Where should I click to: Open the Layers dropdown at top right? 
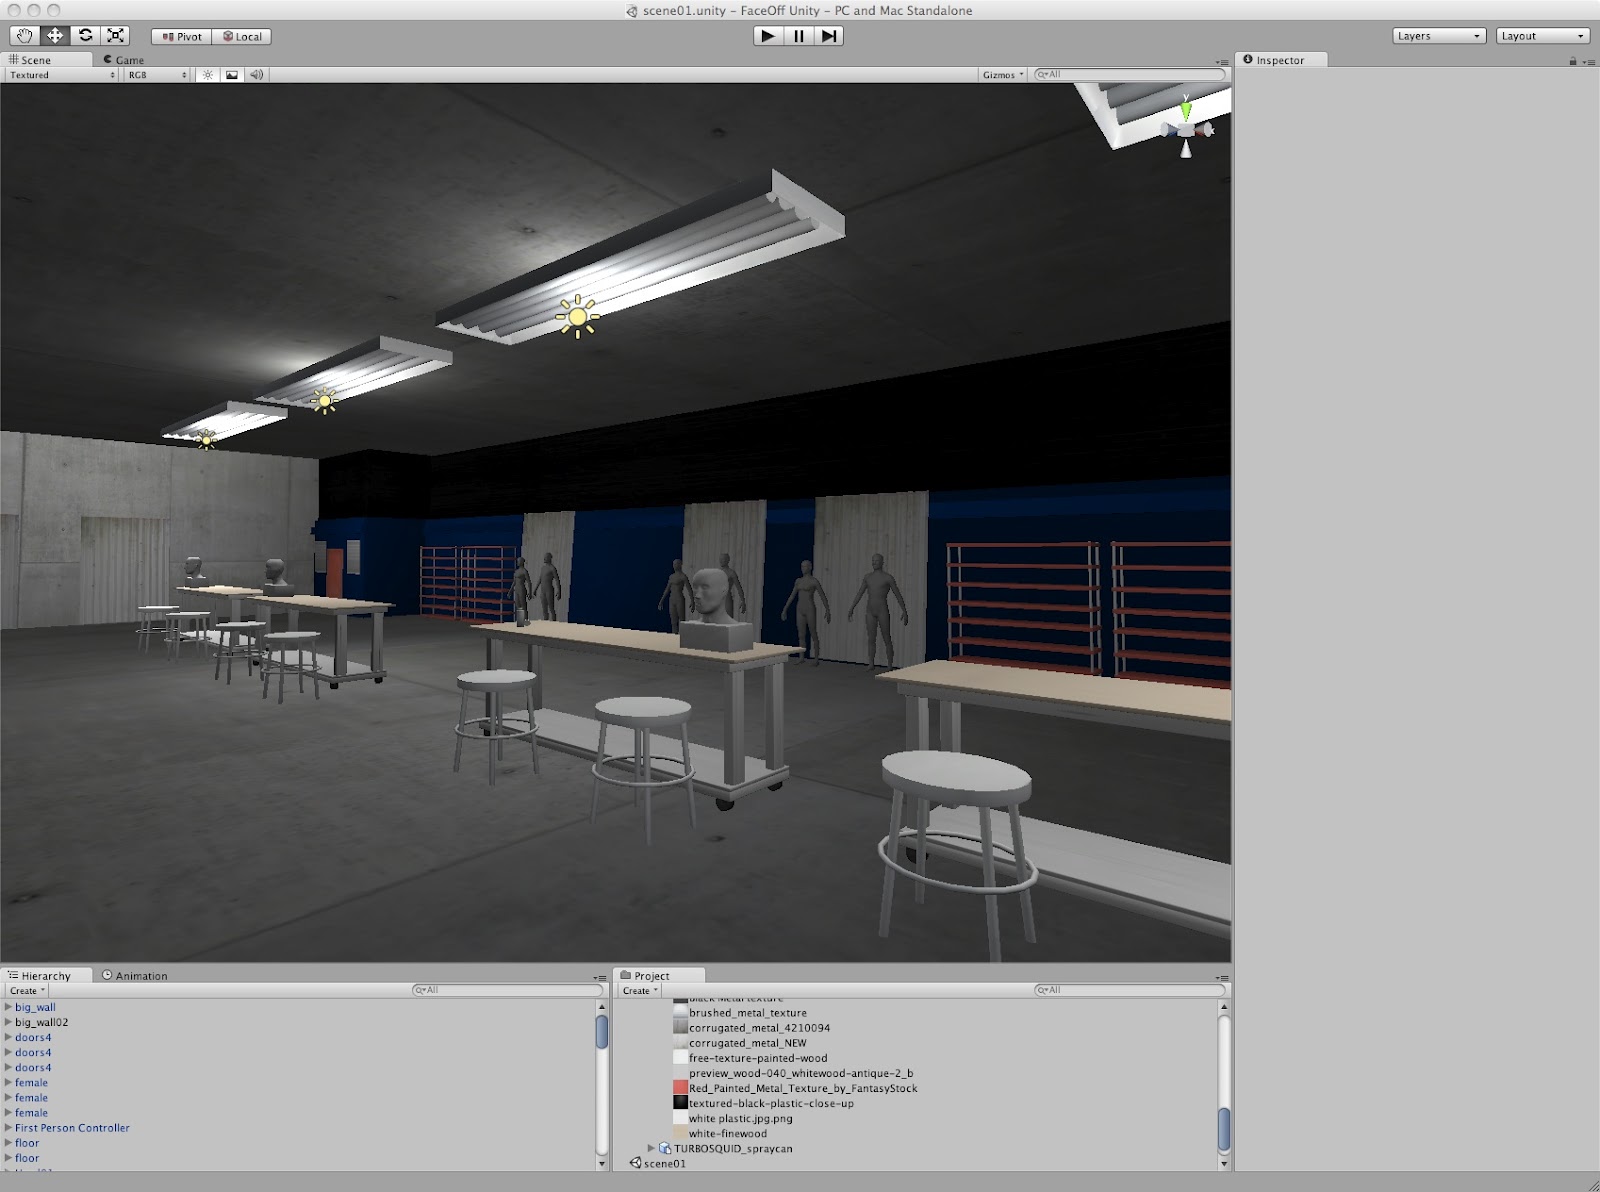coord(1437,35)
